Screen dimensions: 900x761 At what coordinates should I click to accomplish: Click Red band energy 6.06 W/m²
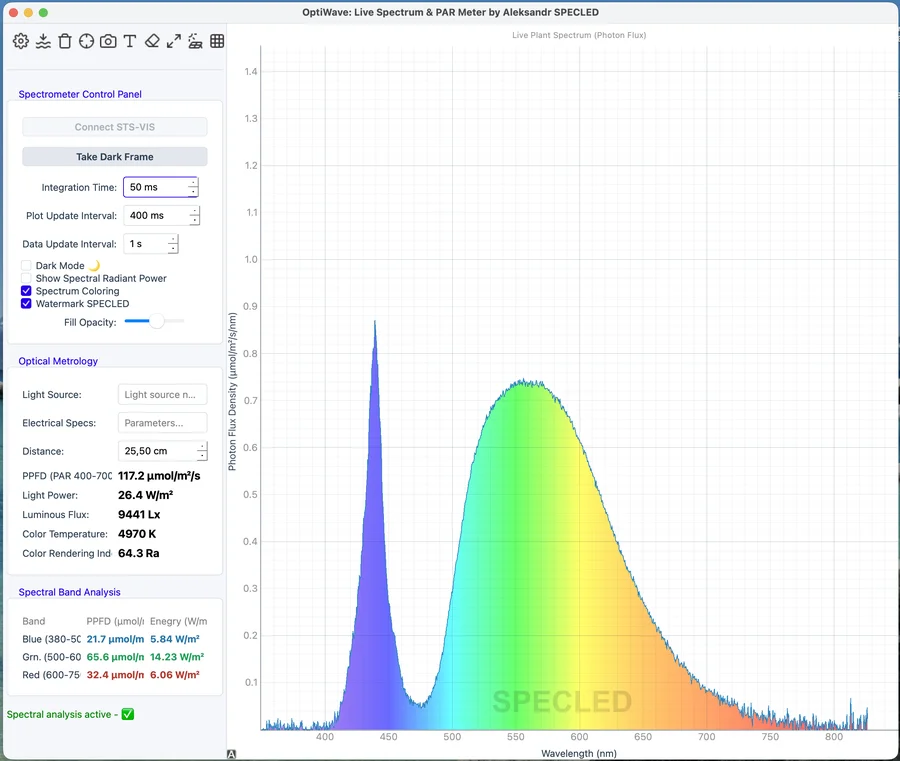[x=175, y=674]
